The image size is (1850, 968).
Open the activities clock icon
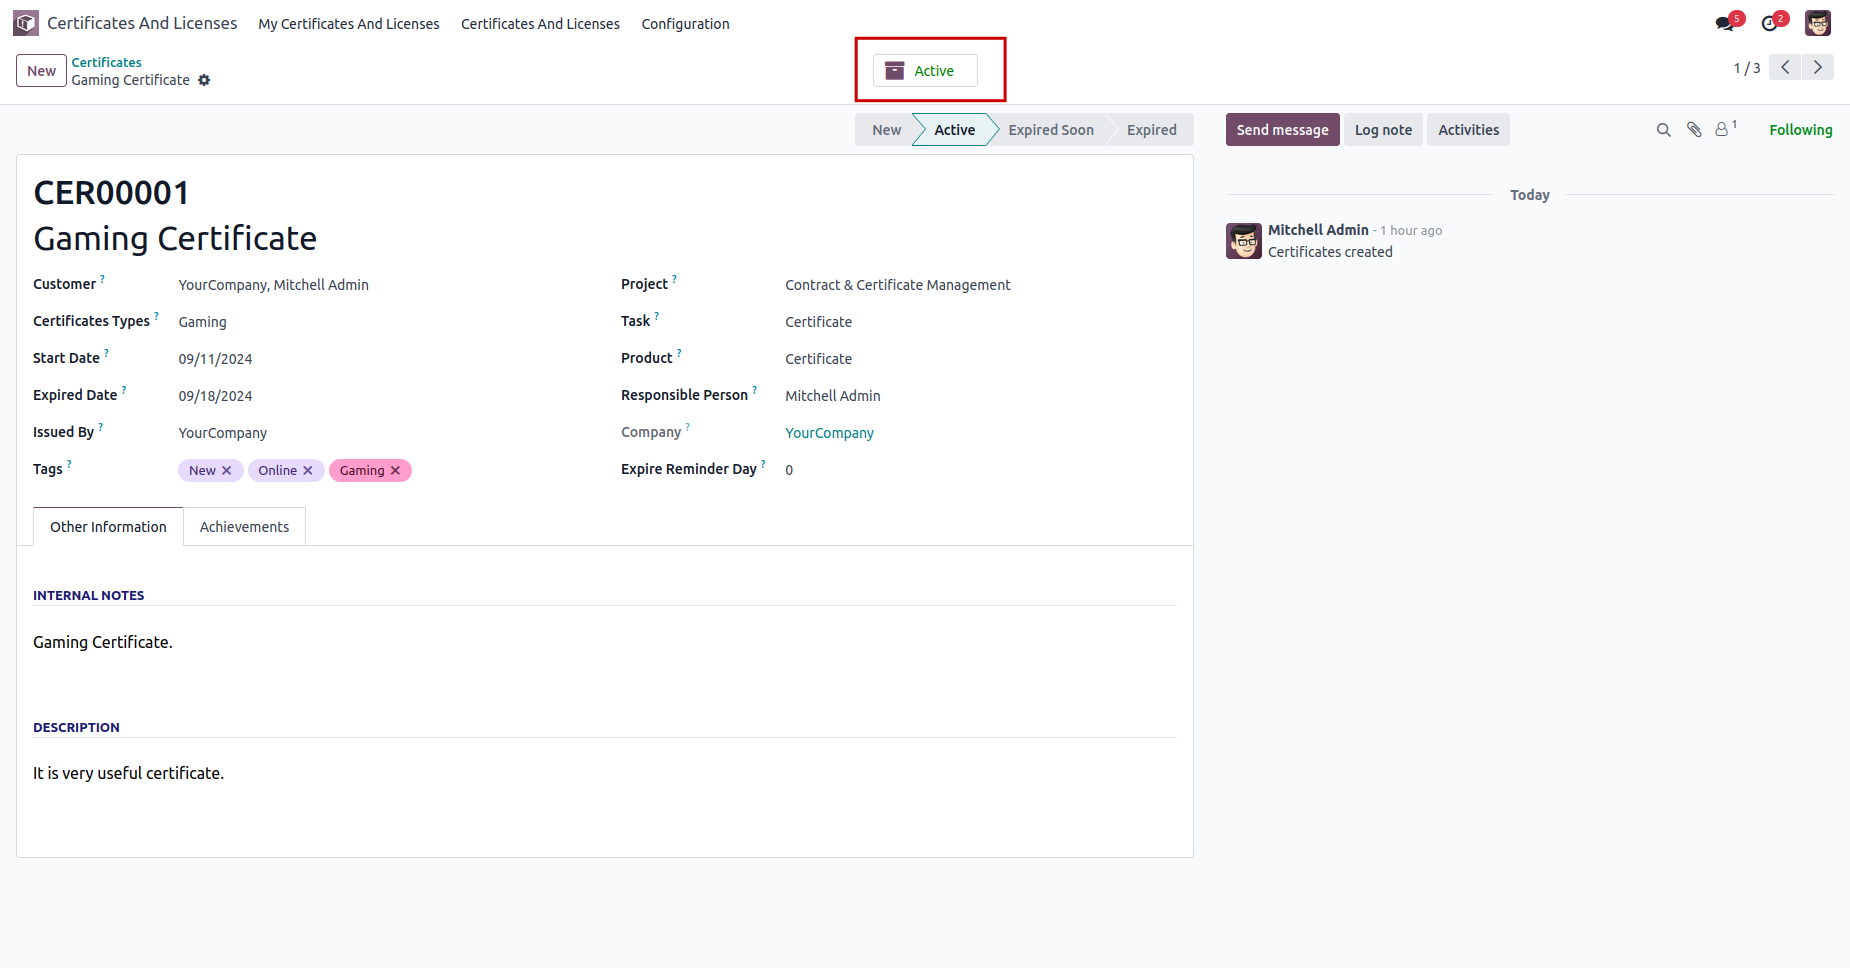pyautogui.click(x=1770, y=23)
